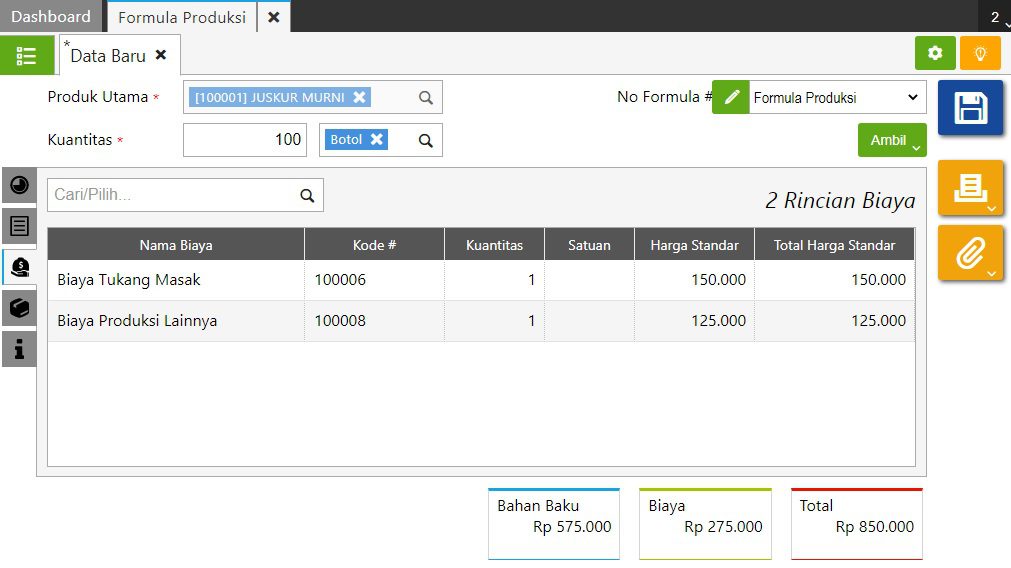The image size is (1011, 568).
Task: Switch to the Dashboard tab
Action: [51, 17]
